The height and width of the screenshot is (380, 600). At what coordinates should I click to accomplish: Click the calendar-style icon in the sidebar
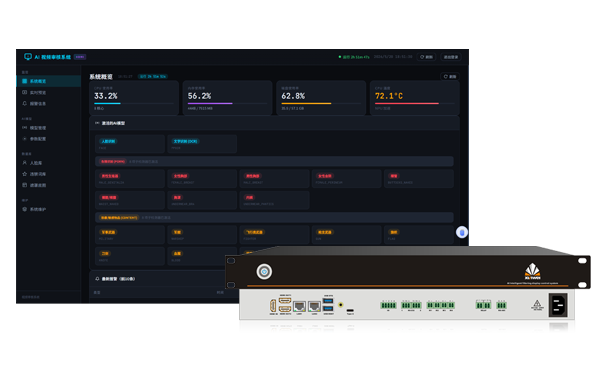tap(24, 185)
